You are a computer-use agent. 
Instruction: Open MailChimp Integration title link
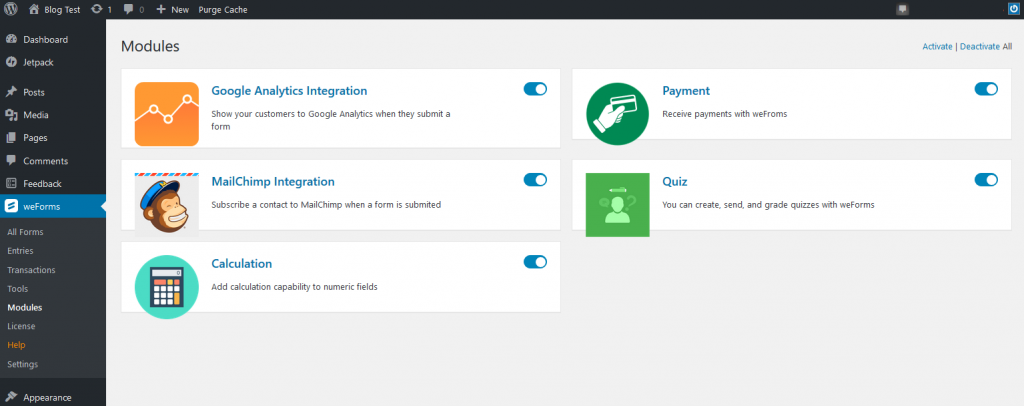click(x=273, y=181)
